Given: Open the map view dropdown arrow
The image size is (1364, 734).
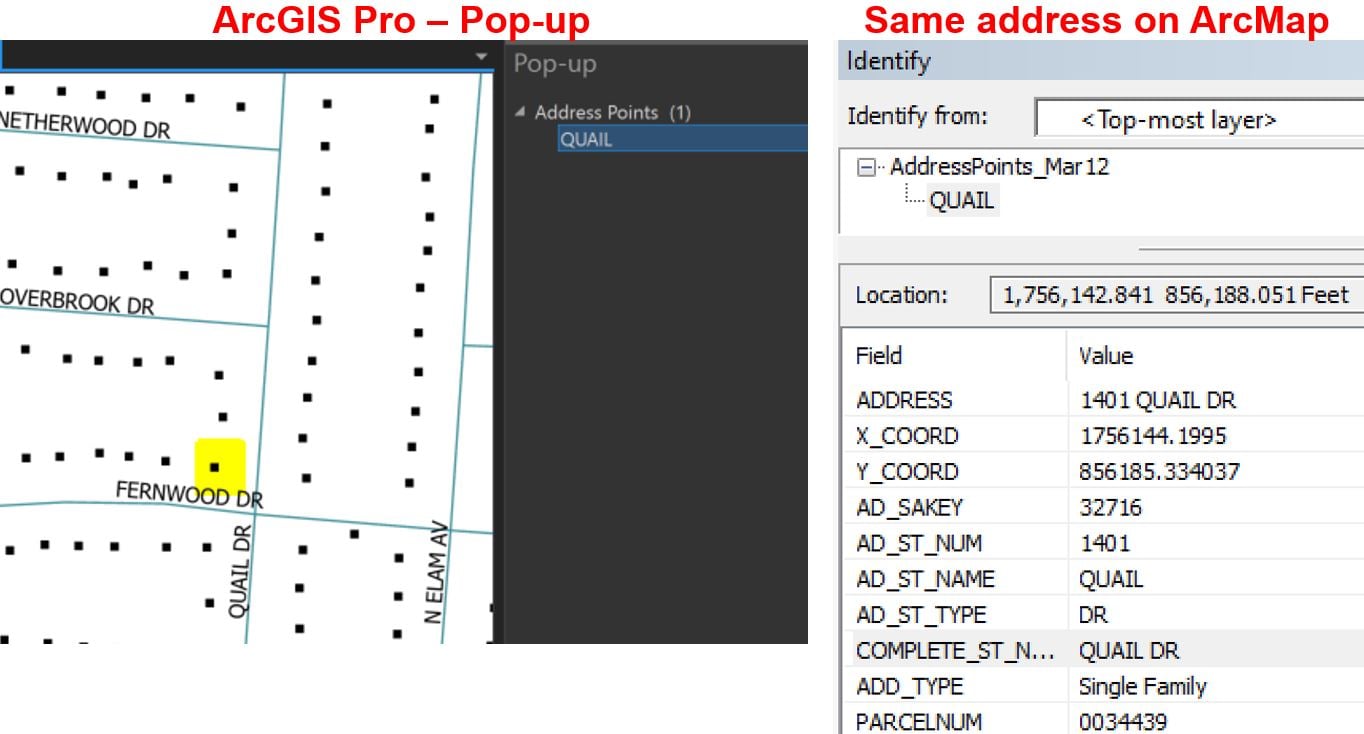Looking at the screenshot, I should click(483, 58).
